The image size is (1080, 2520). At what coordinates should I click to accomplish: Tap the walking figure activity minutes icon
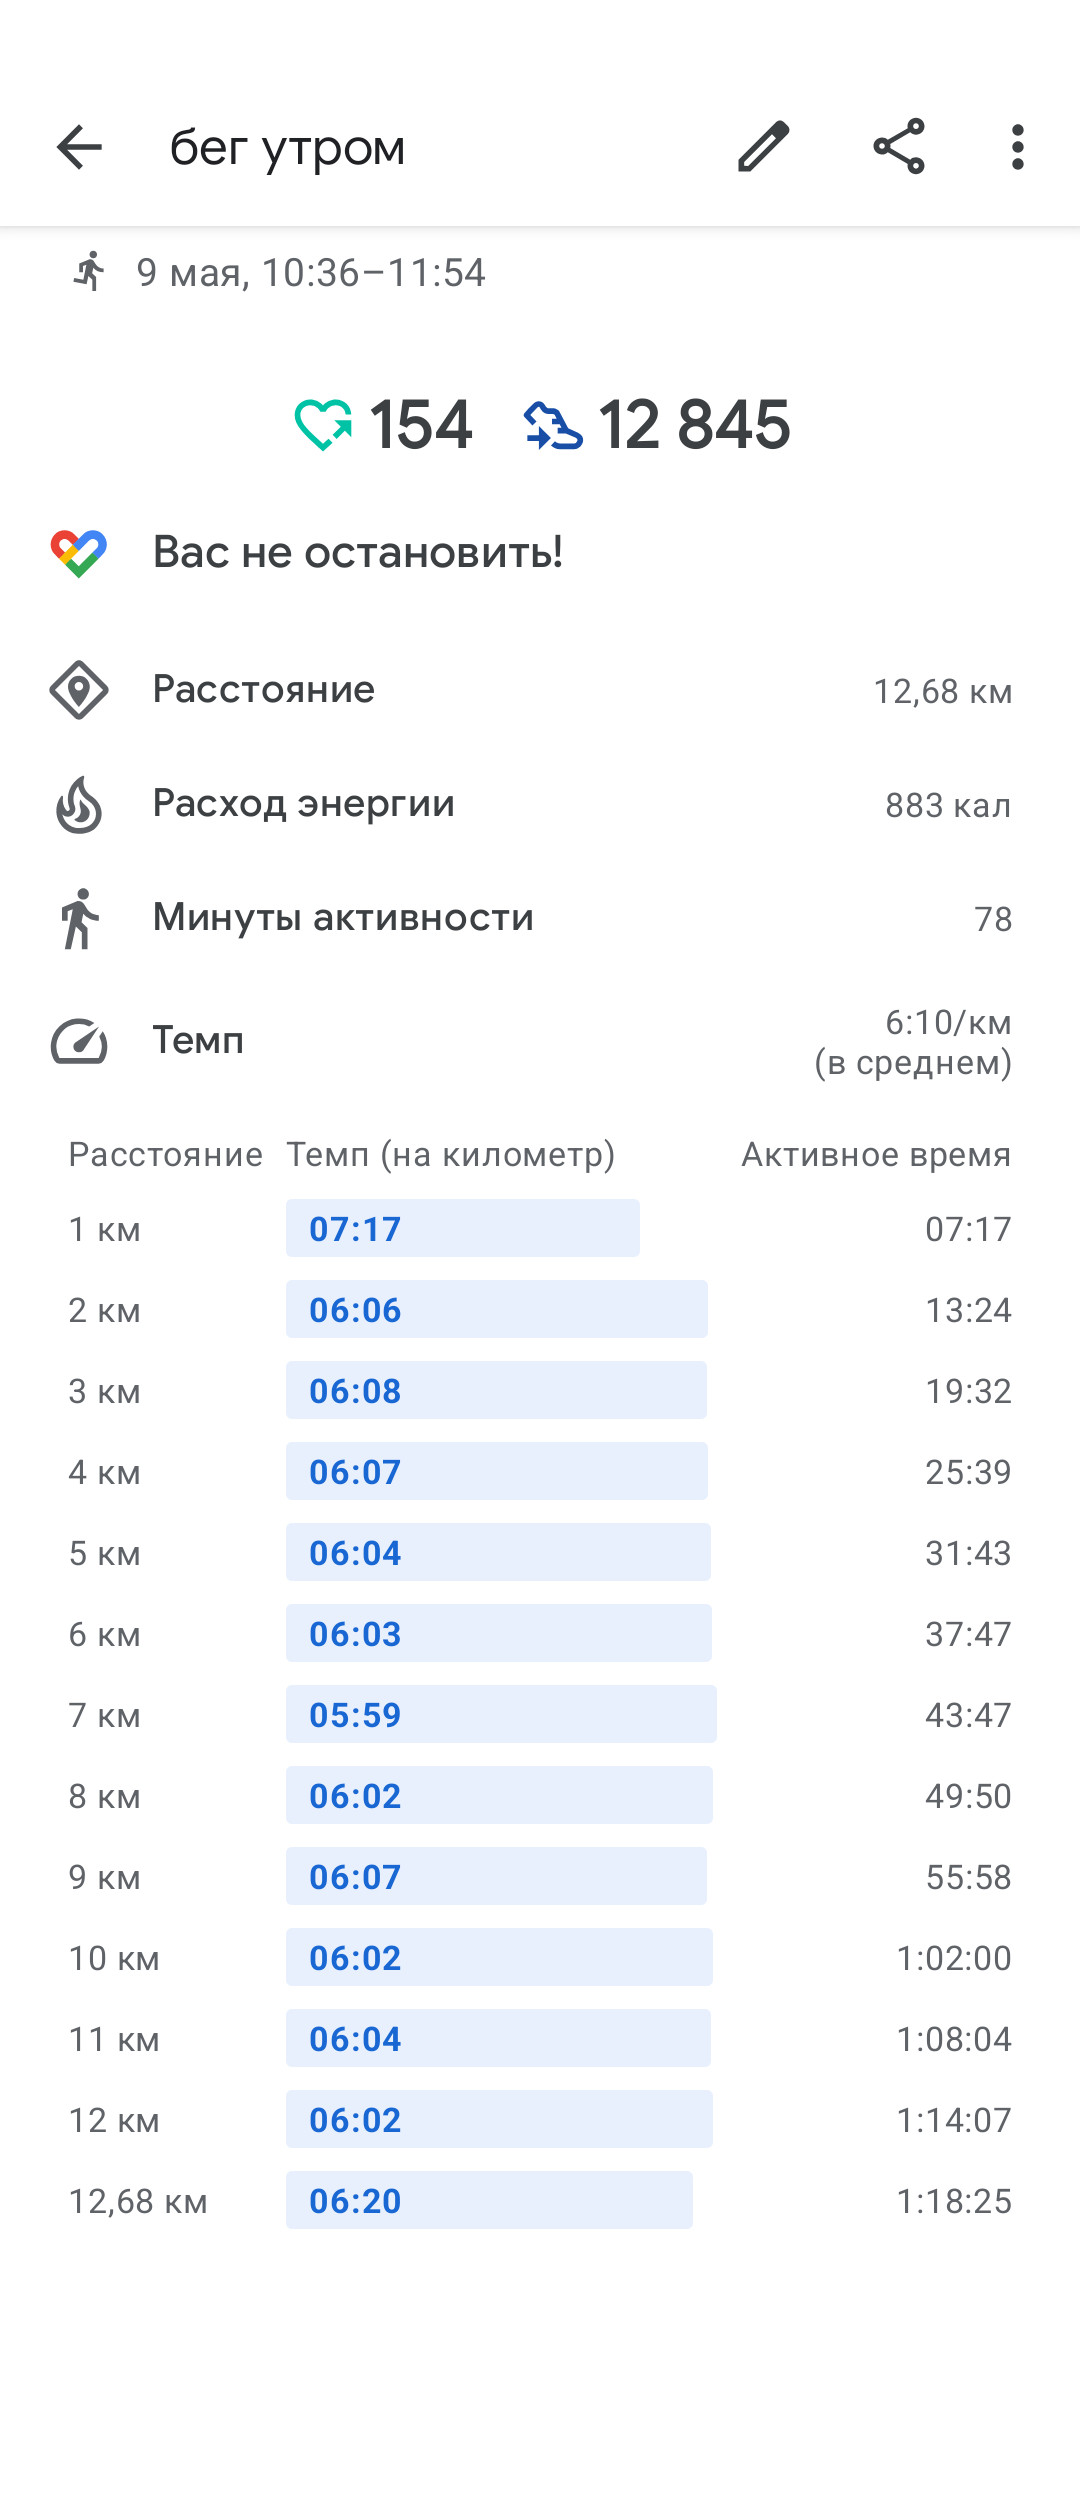pos(79,918)
